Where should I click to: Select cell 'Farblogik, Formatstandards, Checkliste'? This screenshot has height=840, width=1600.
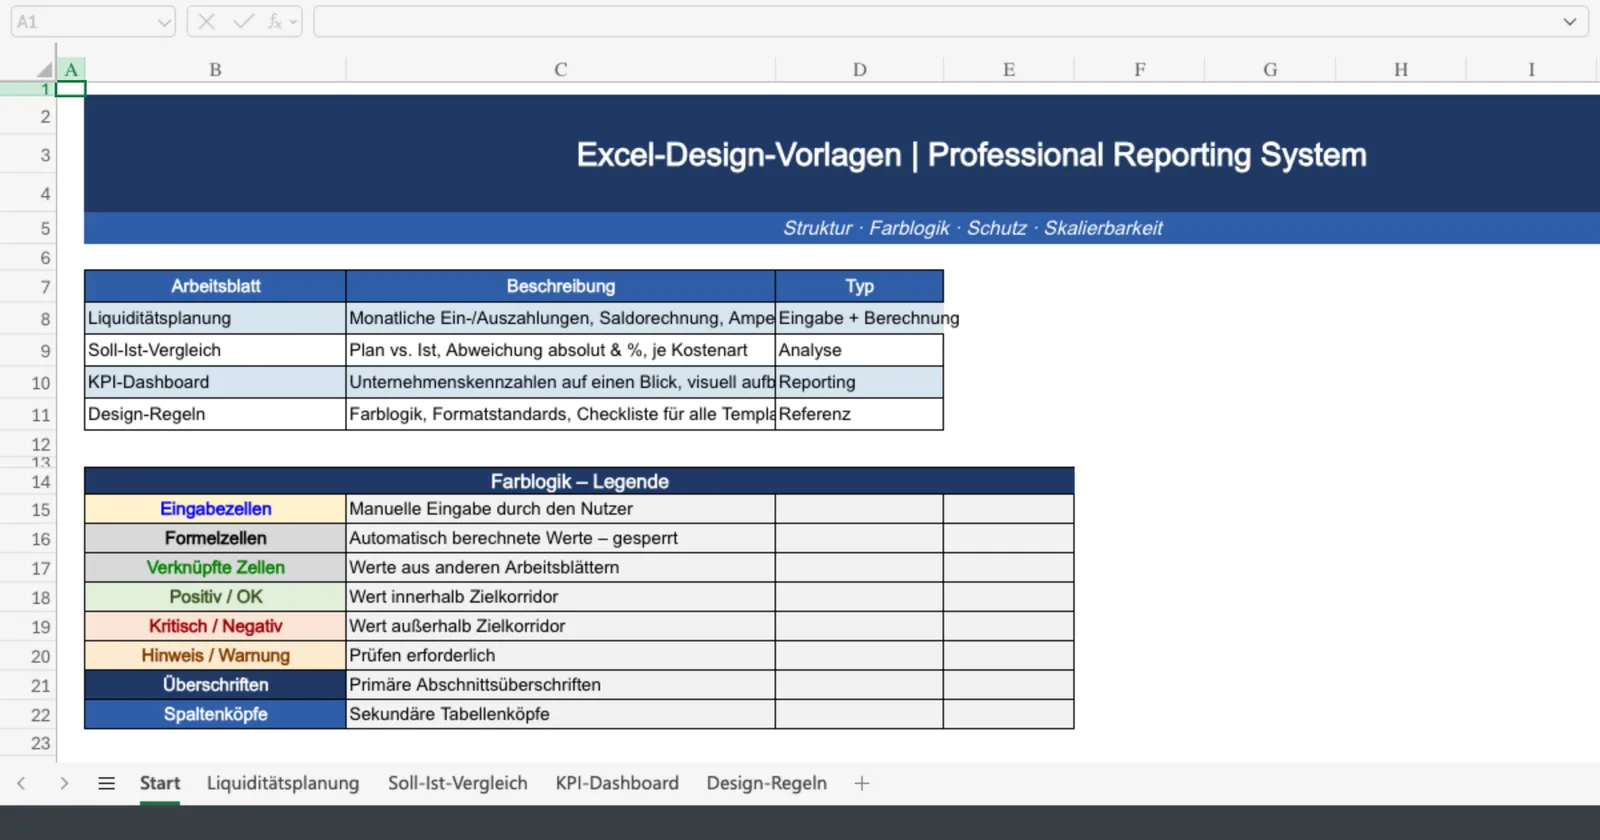coord(560,414)
